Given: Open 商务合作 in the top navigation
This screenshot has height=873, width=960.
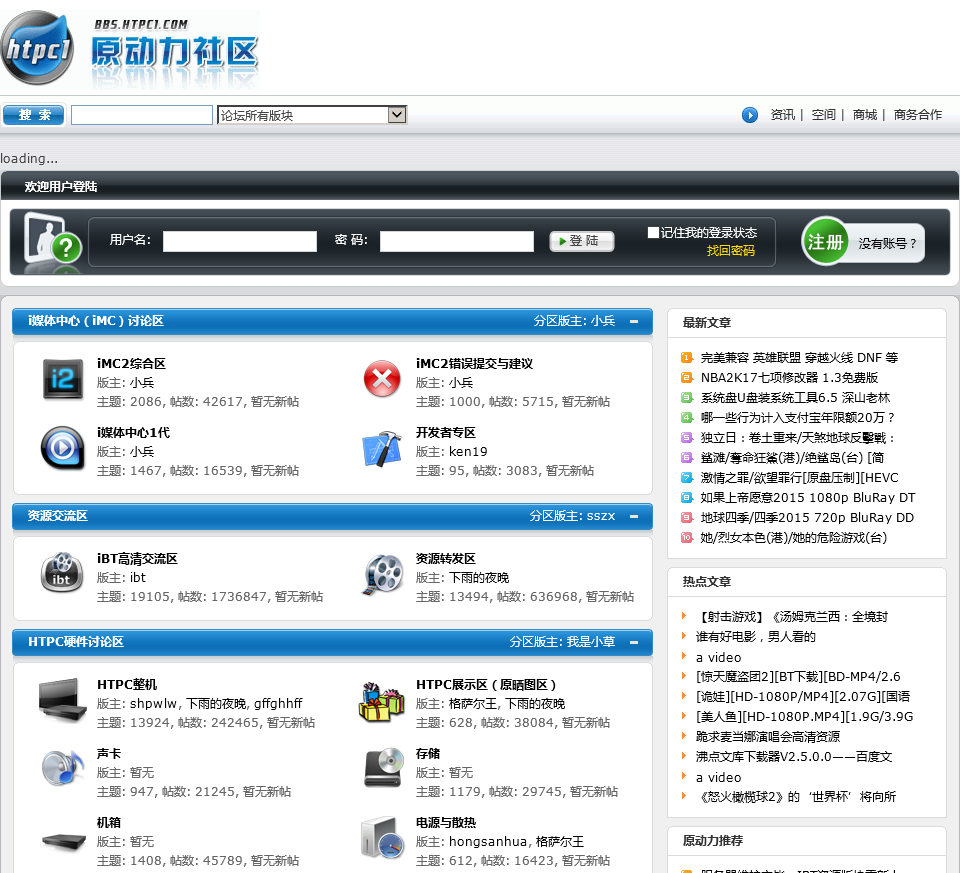Looking at the screenshot, I should pyautogui.click(x=917, y=114).
